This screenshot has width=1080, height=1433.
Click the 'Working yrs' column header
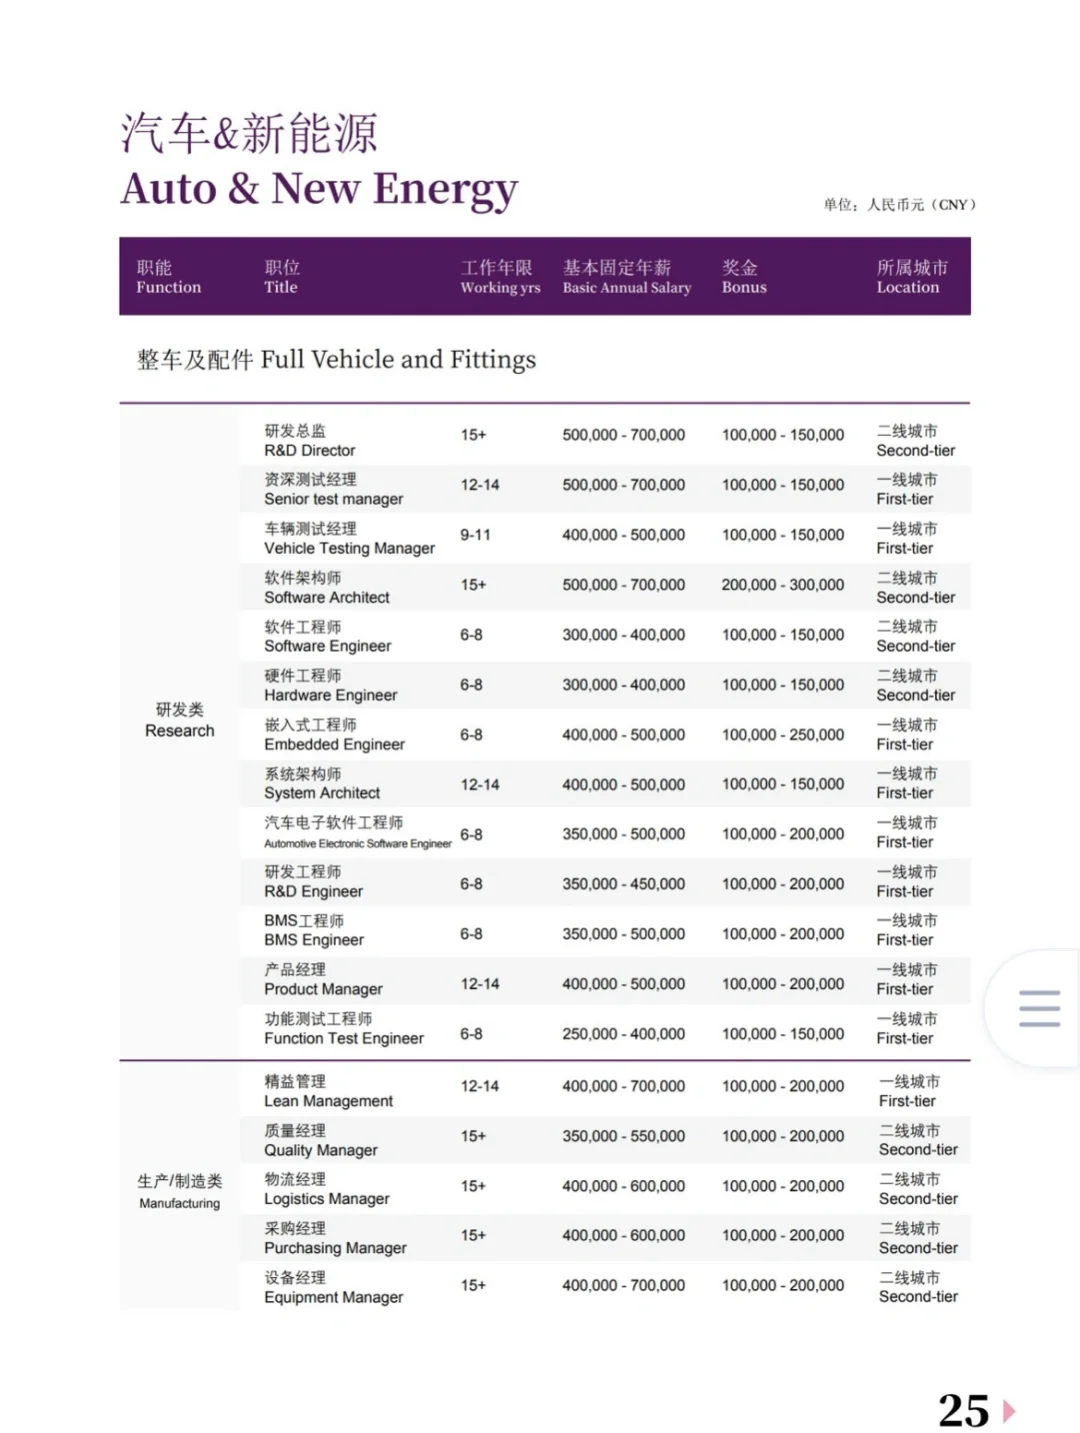(499, 277)
